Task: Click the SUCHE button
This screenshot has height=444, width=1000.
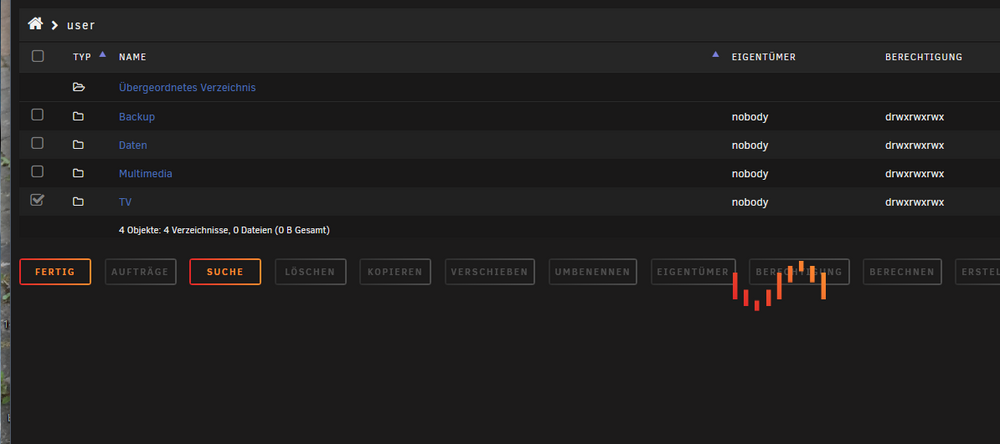Action: tap(225, 272)
